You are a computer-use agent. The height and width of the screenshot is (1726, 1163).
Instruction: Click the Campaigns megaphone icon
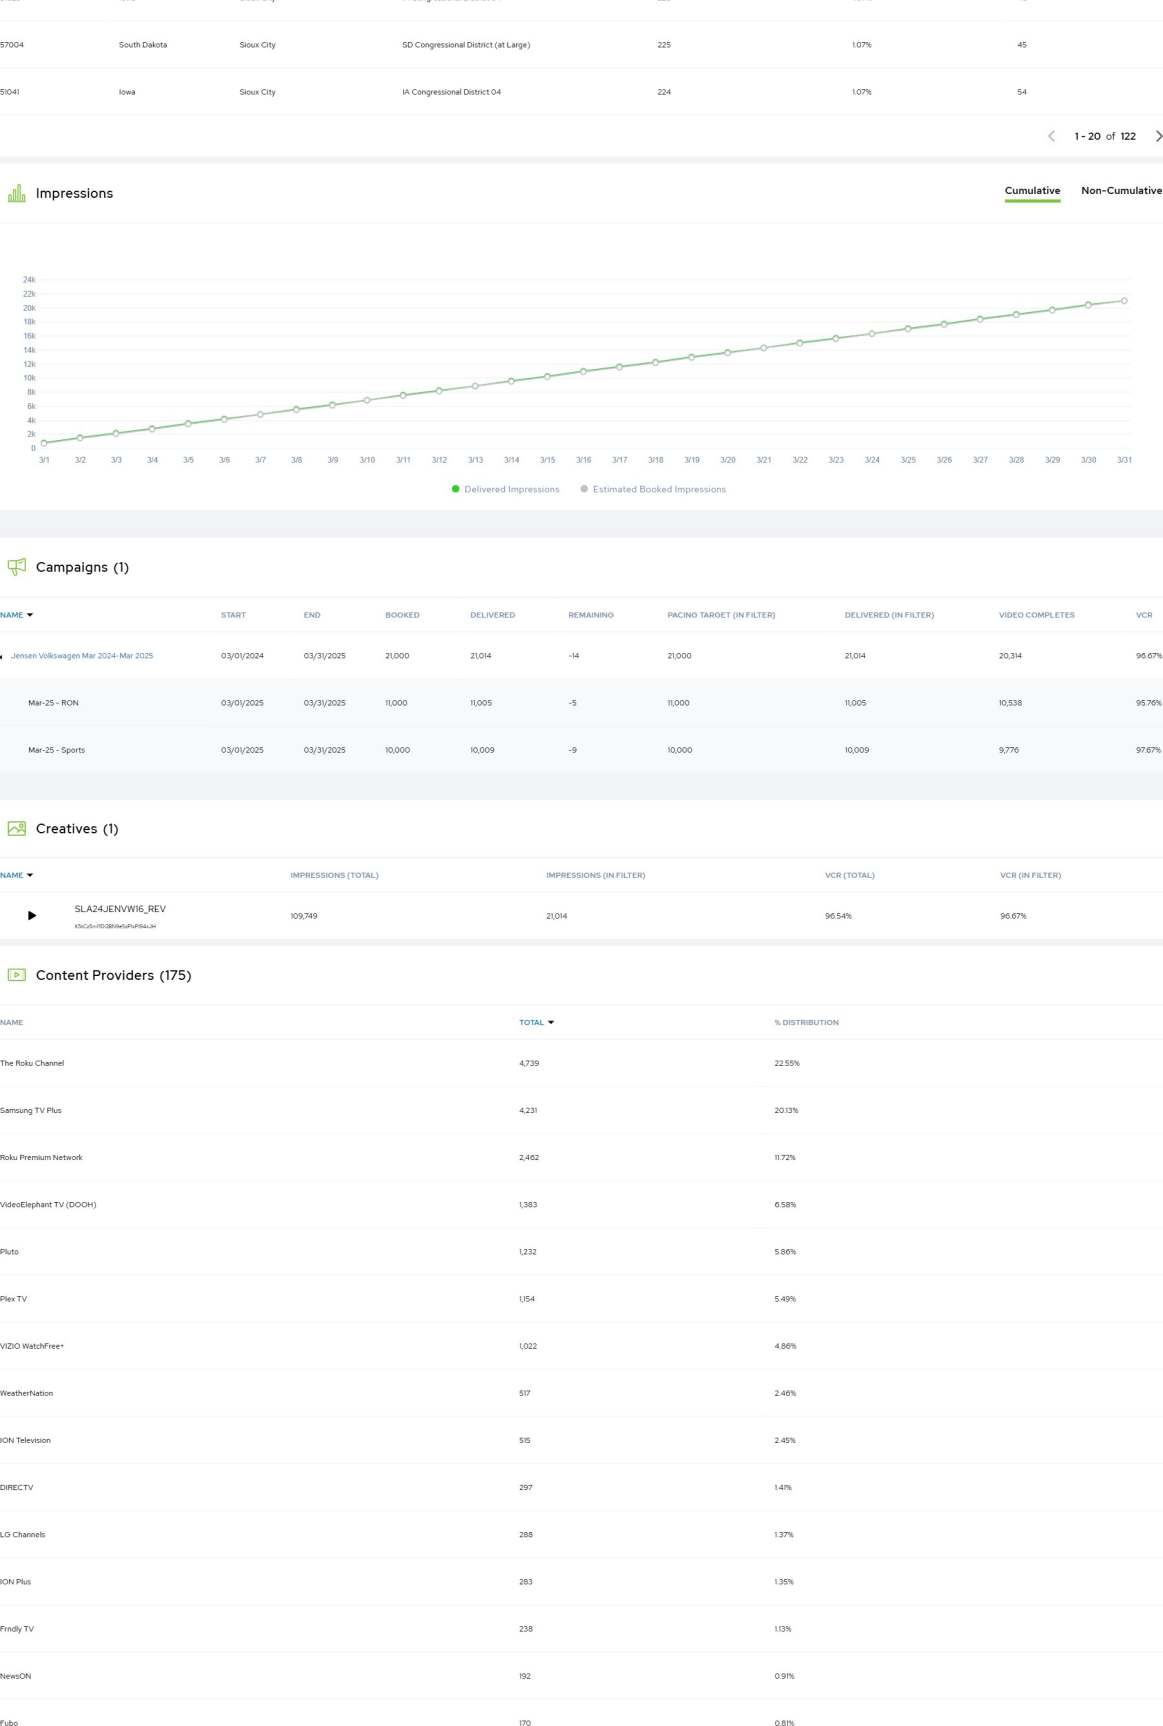click(x=17, y=567)
